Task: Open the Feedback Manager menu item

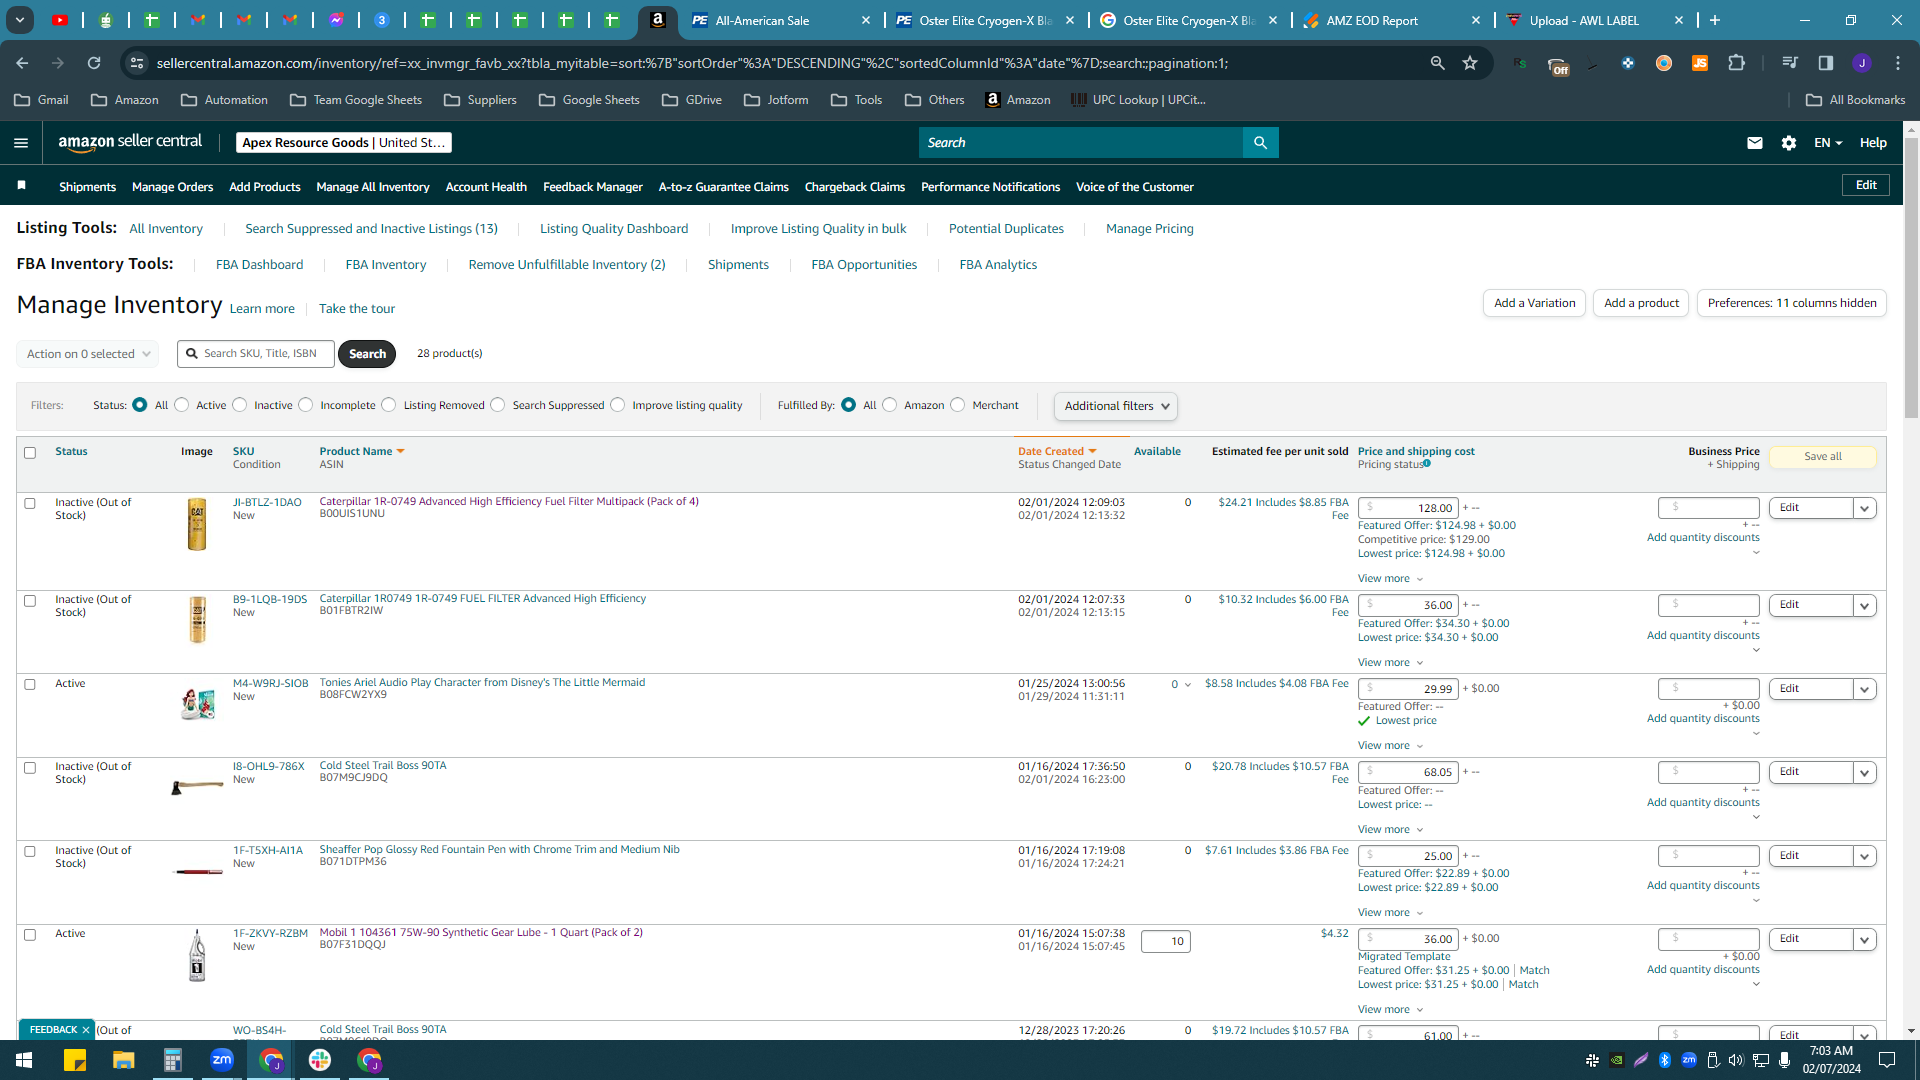Action: (592, 187)
